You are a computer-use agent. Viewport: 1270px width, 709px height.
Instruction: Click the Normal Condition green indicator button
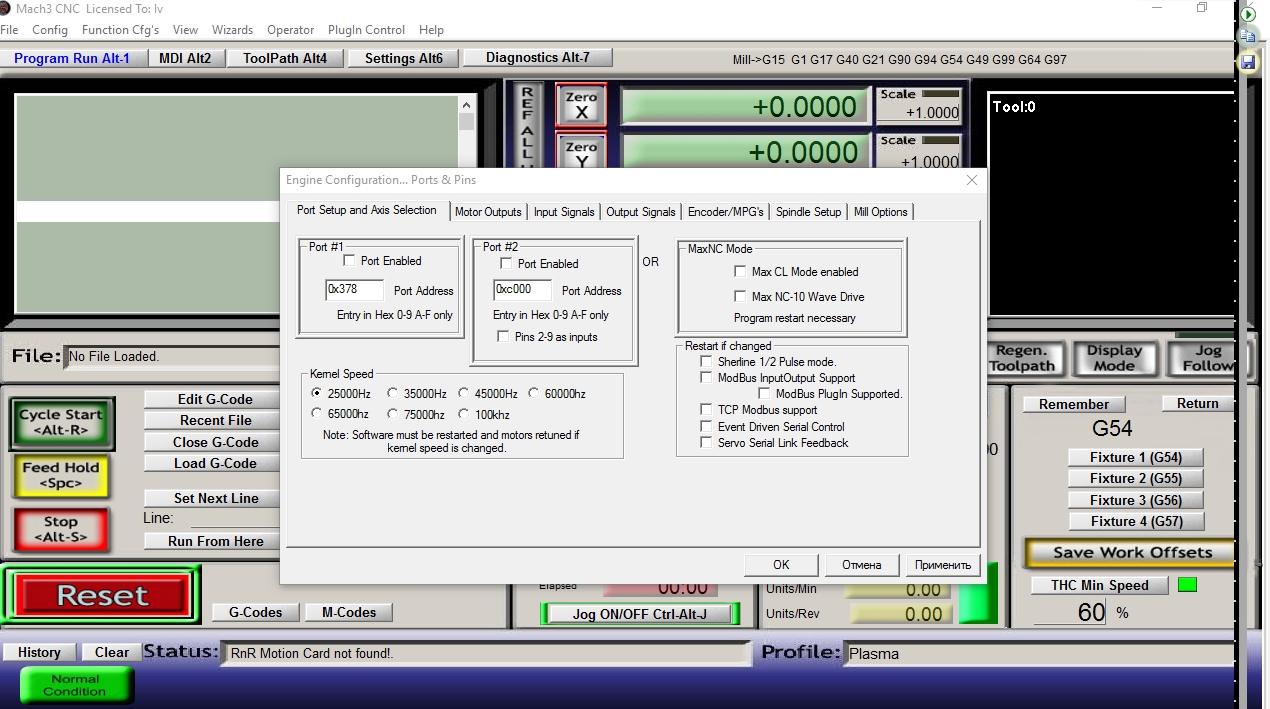[75, 685]
